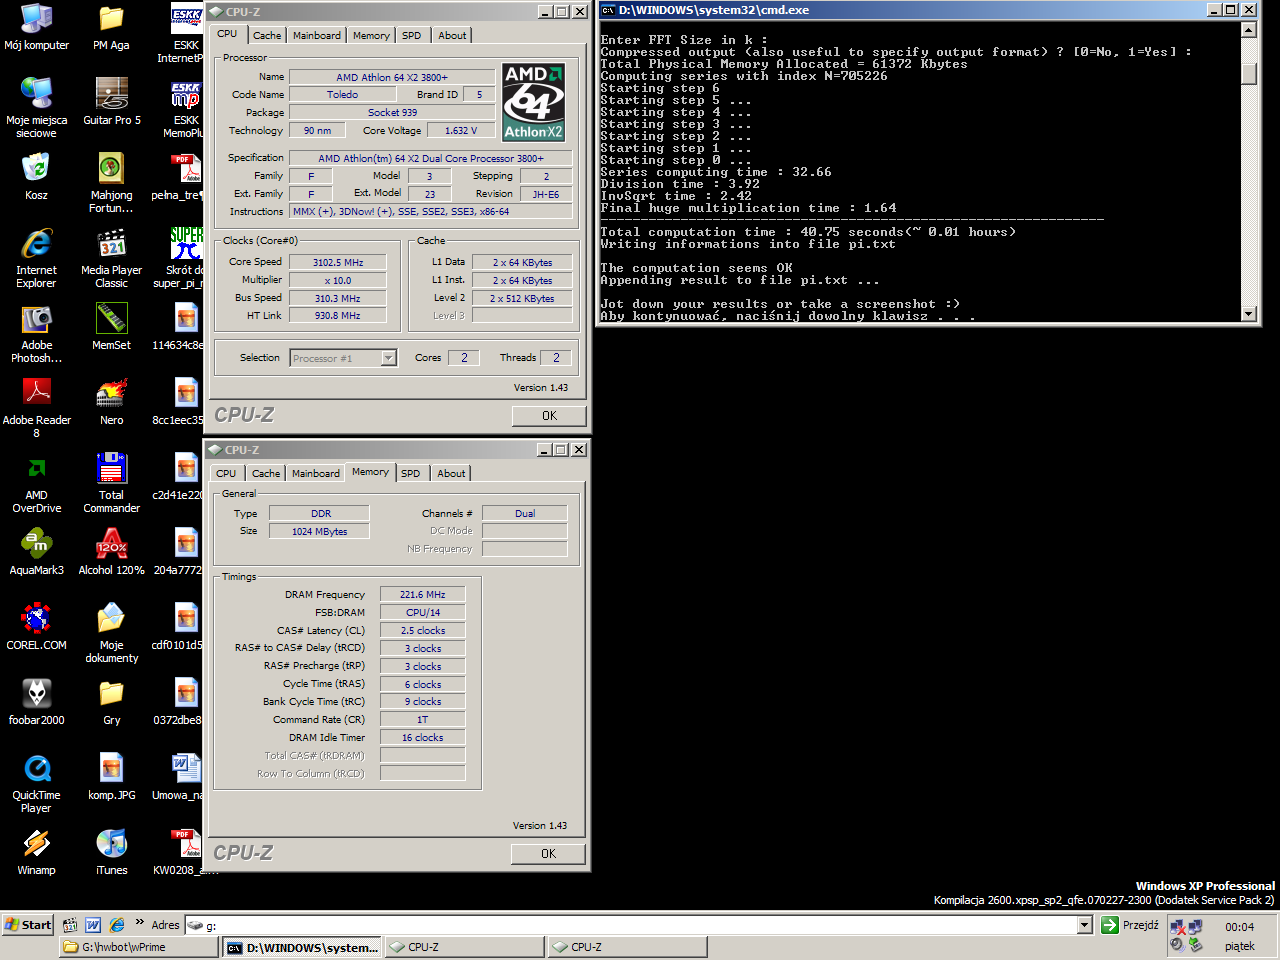1280x960 pixels.
Task: Click OK in the top CPU-Z window
Action: [x=549, y=415]
